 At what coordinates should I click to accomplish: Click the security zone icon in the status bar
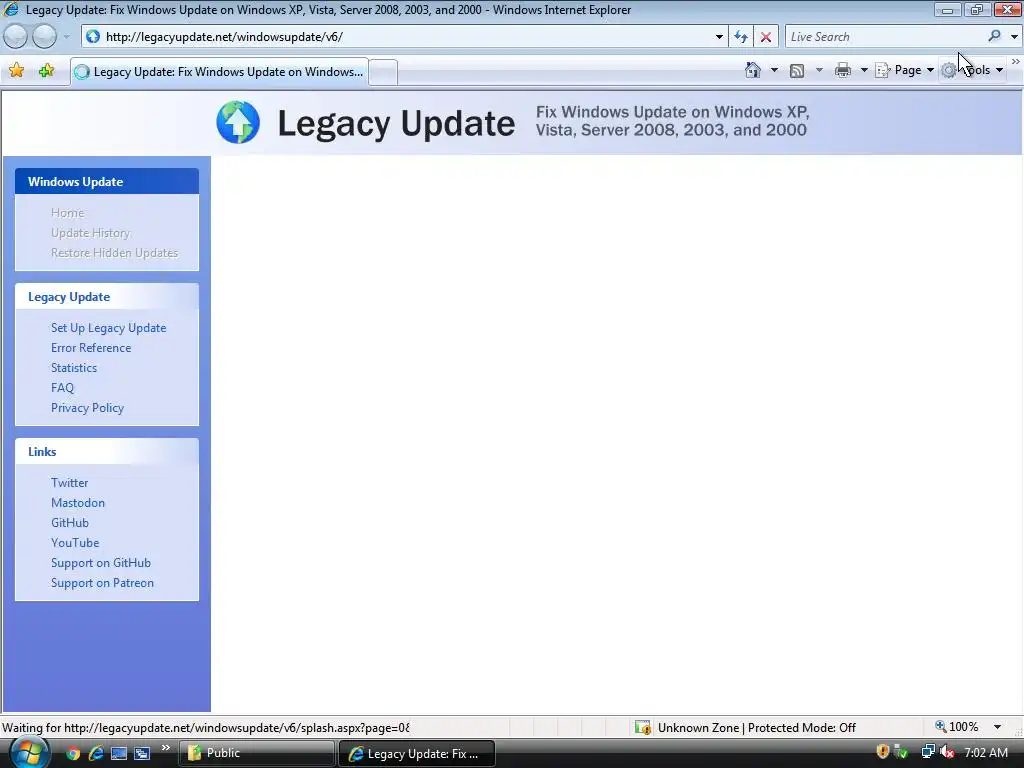tap(643, 727)
